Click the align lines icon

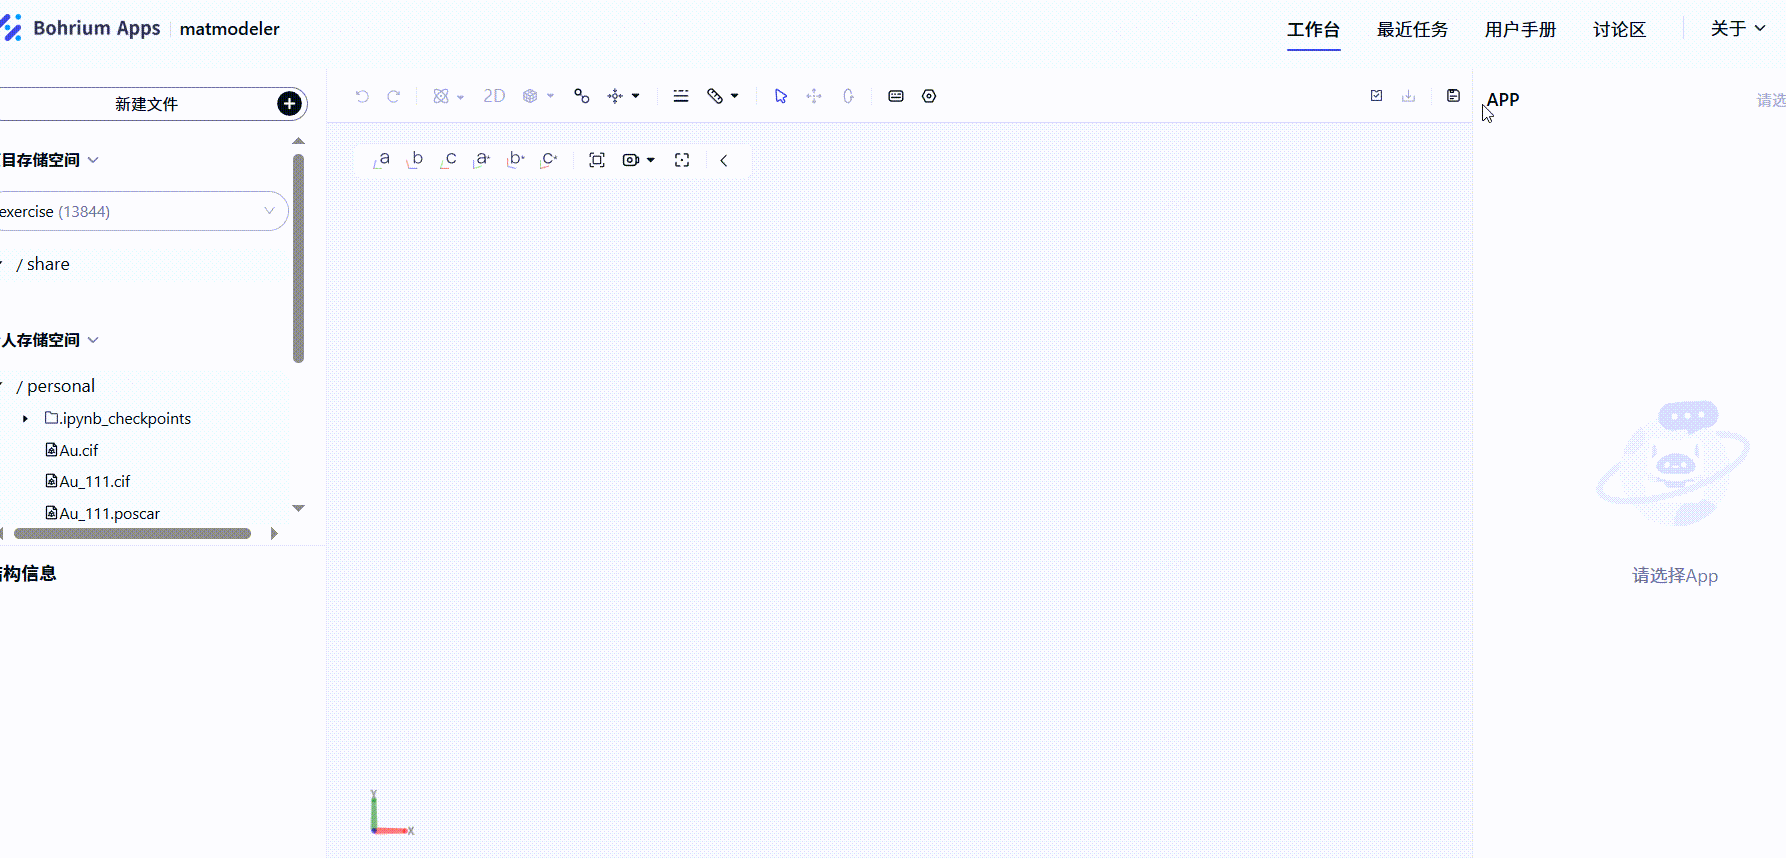click(681, 96)
